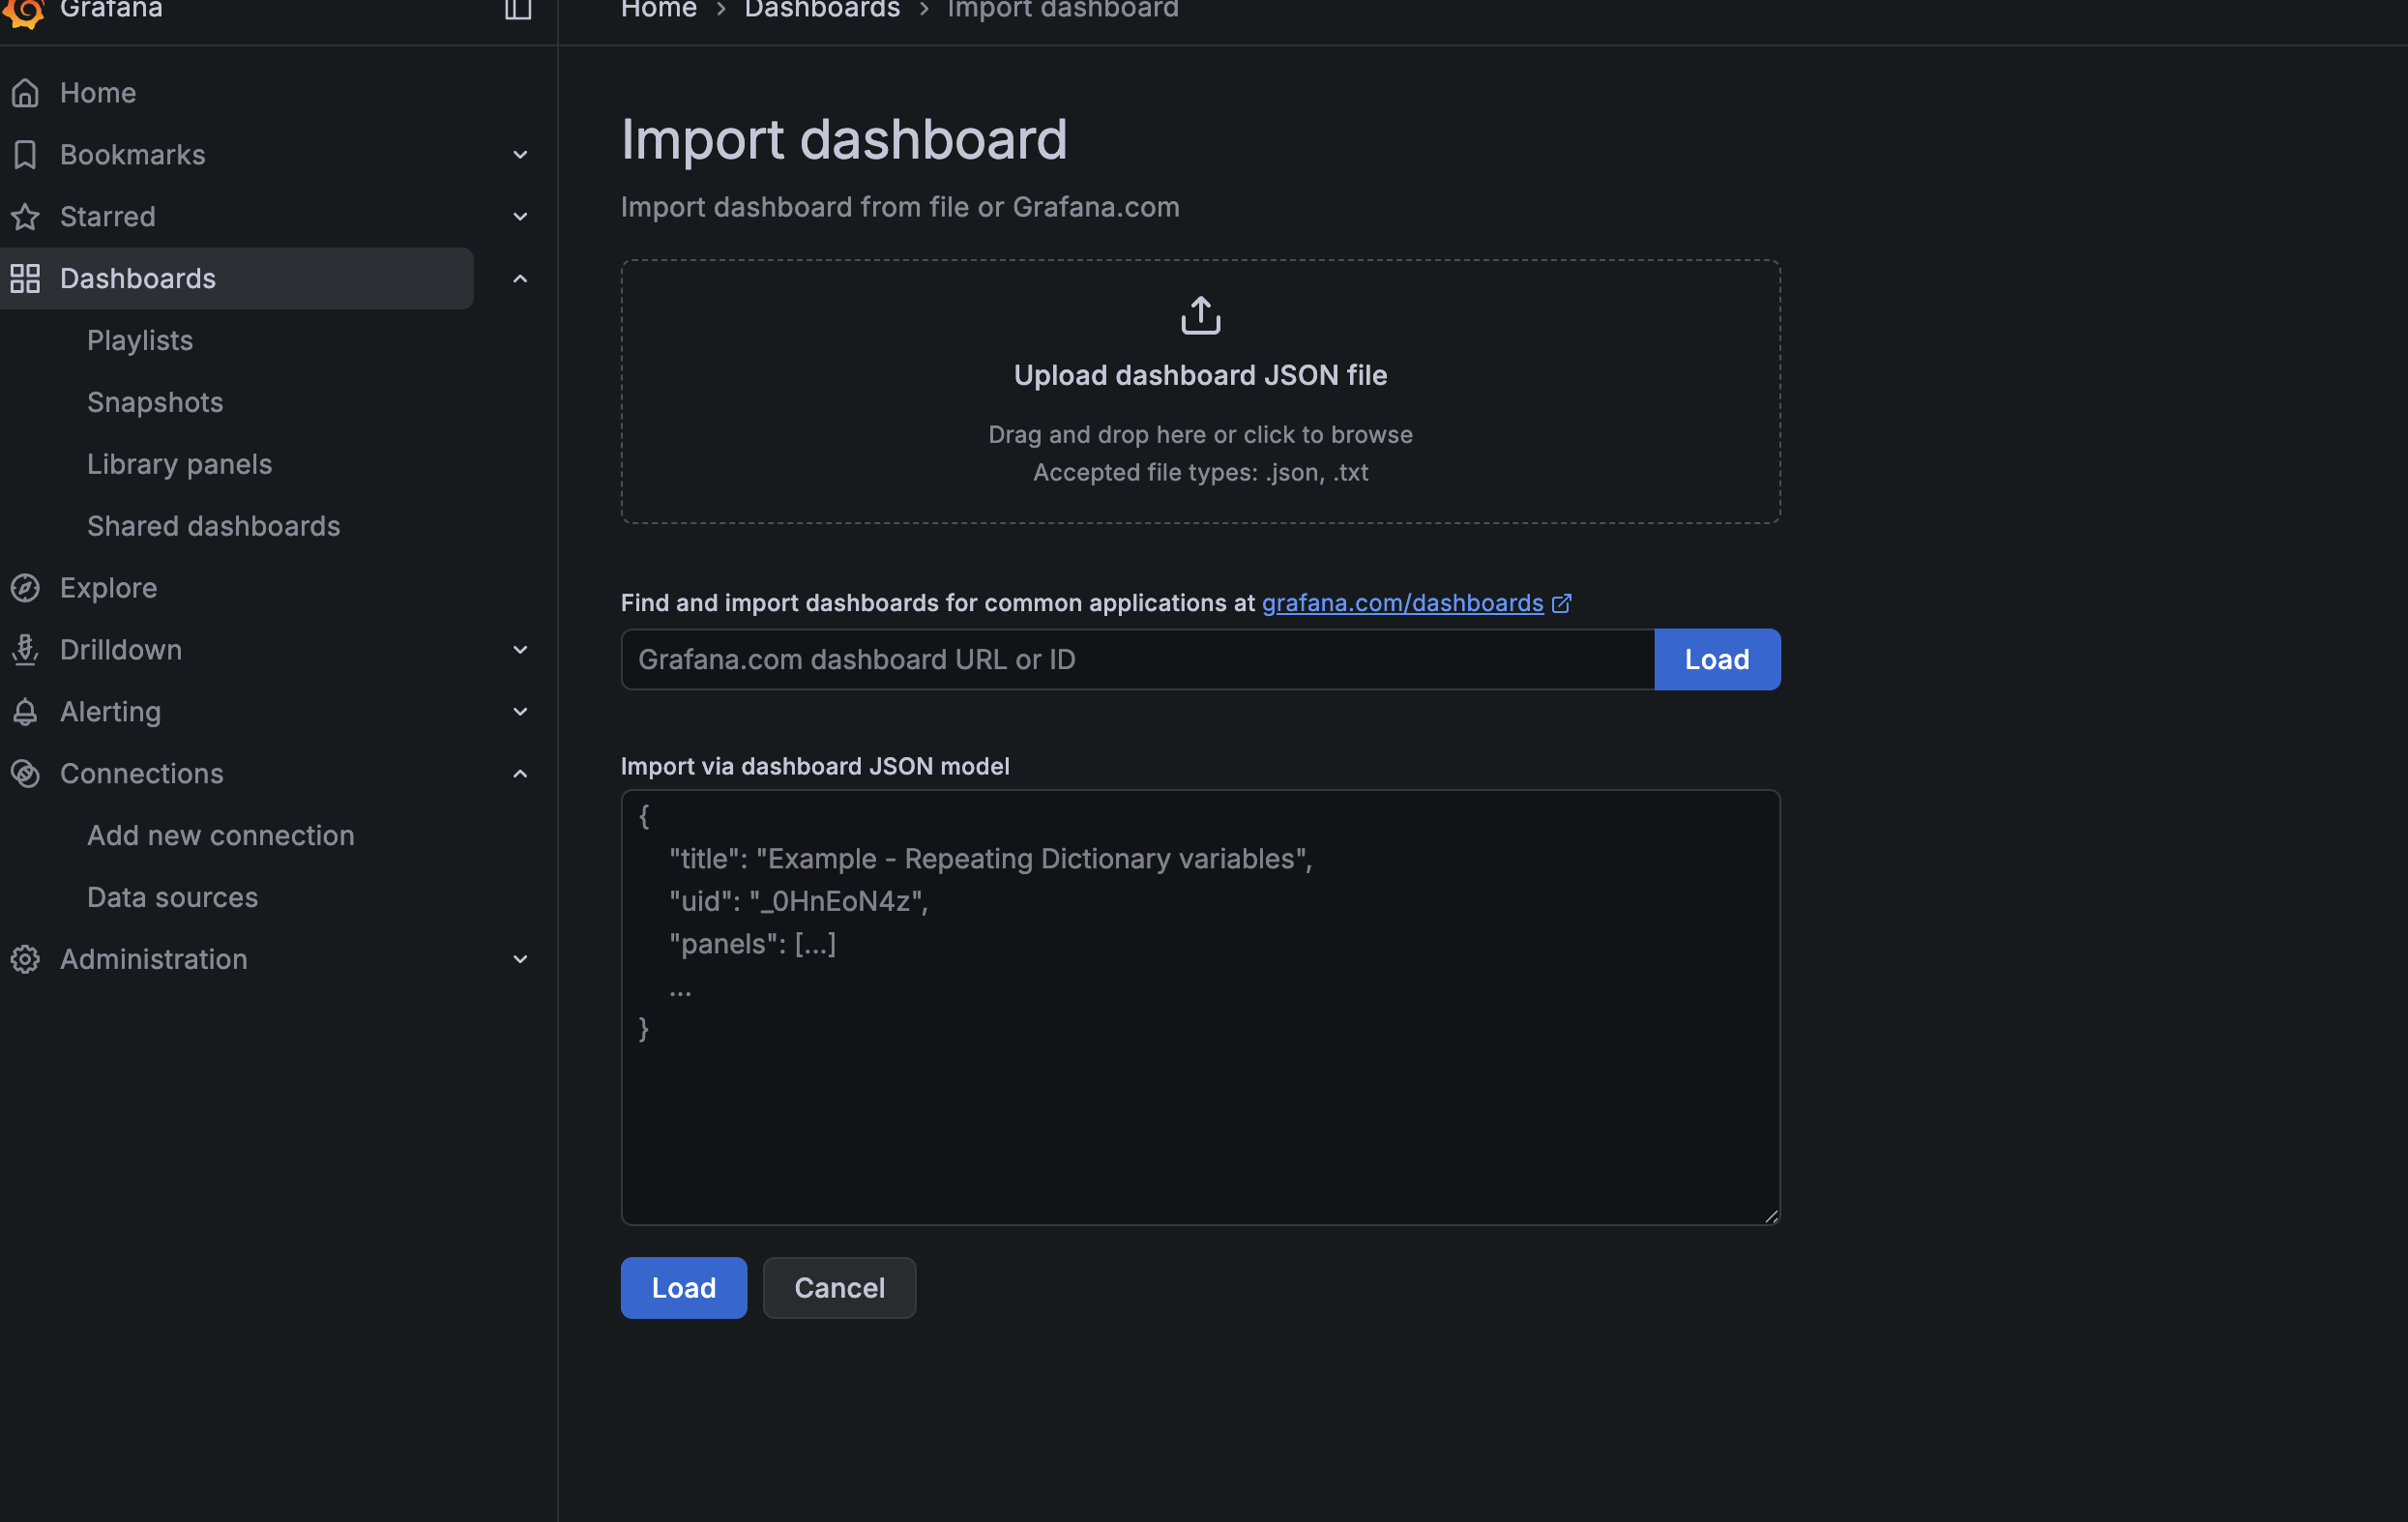Viewport: 2408px width, 1522px height.
Task: Open Library panels menu item
Action: pos(179,464)
